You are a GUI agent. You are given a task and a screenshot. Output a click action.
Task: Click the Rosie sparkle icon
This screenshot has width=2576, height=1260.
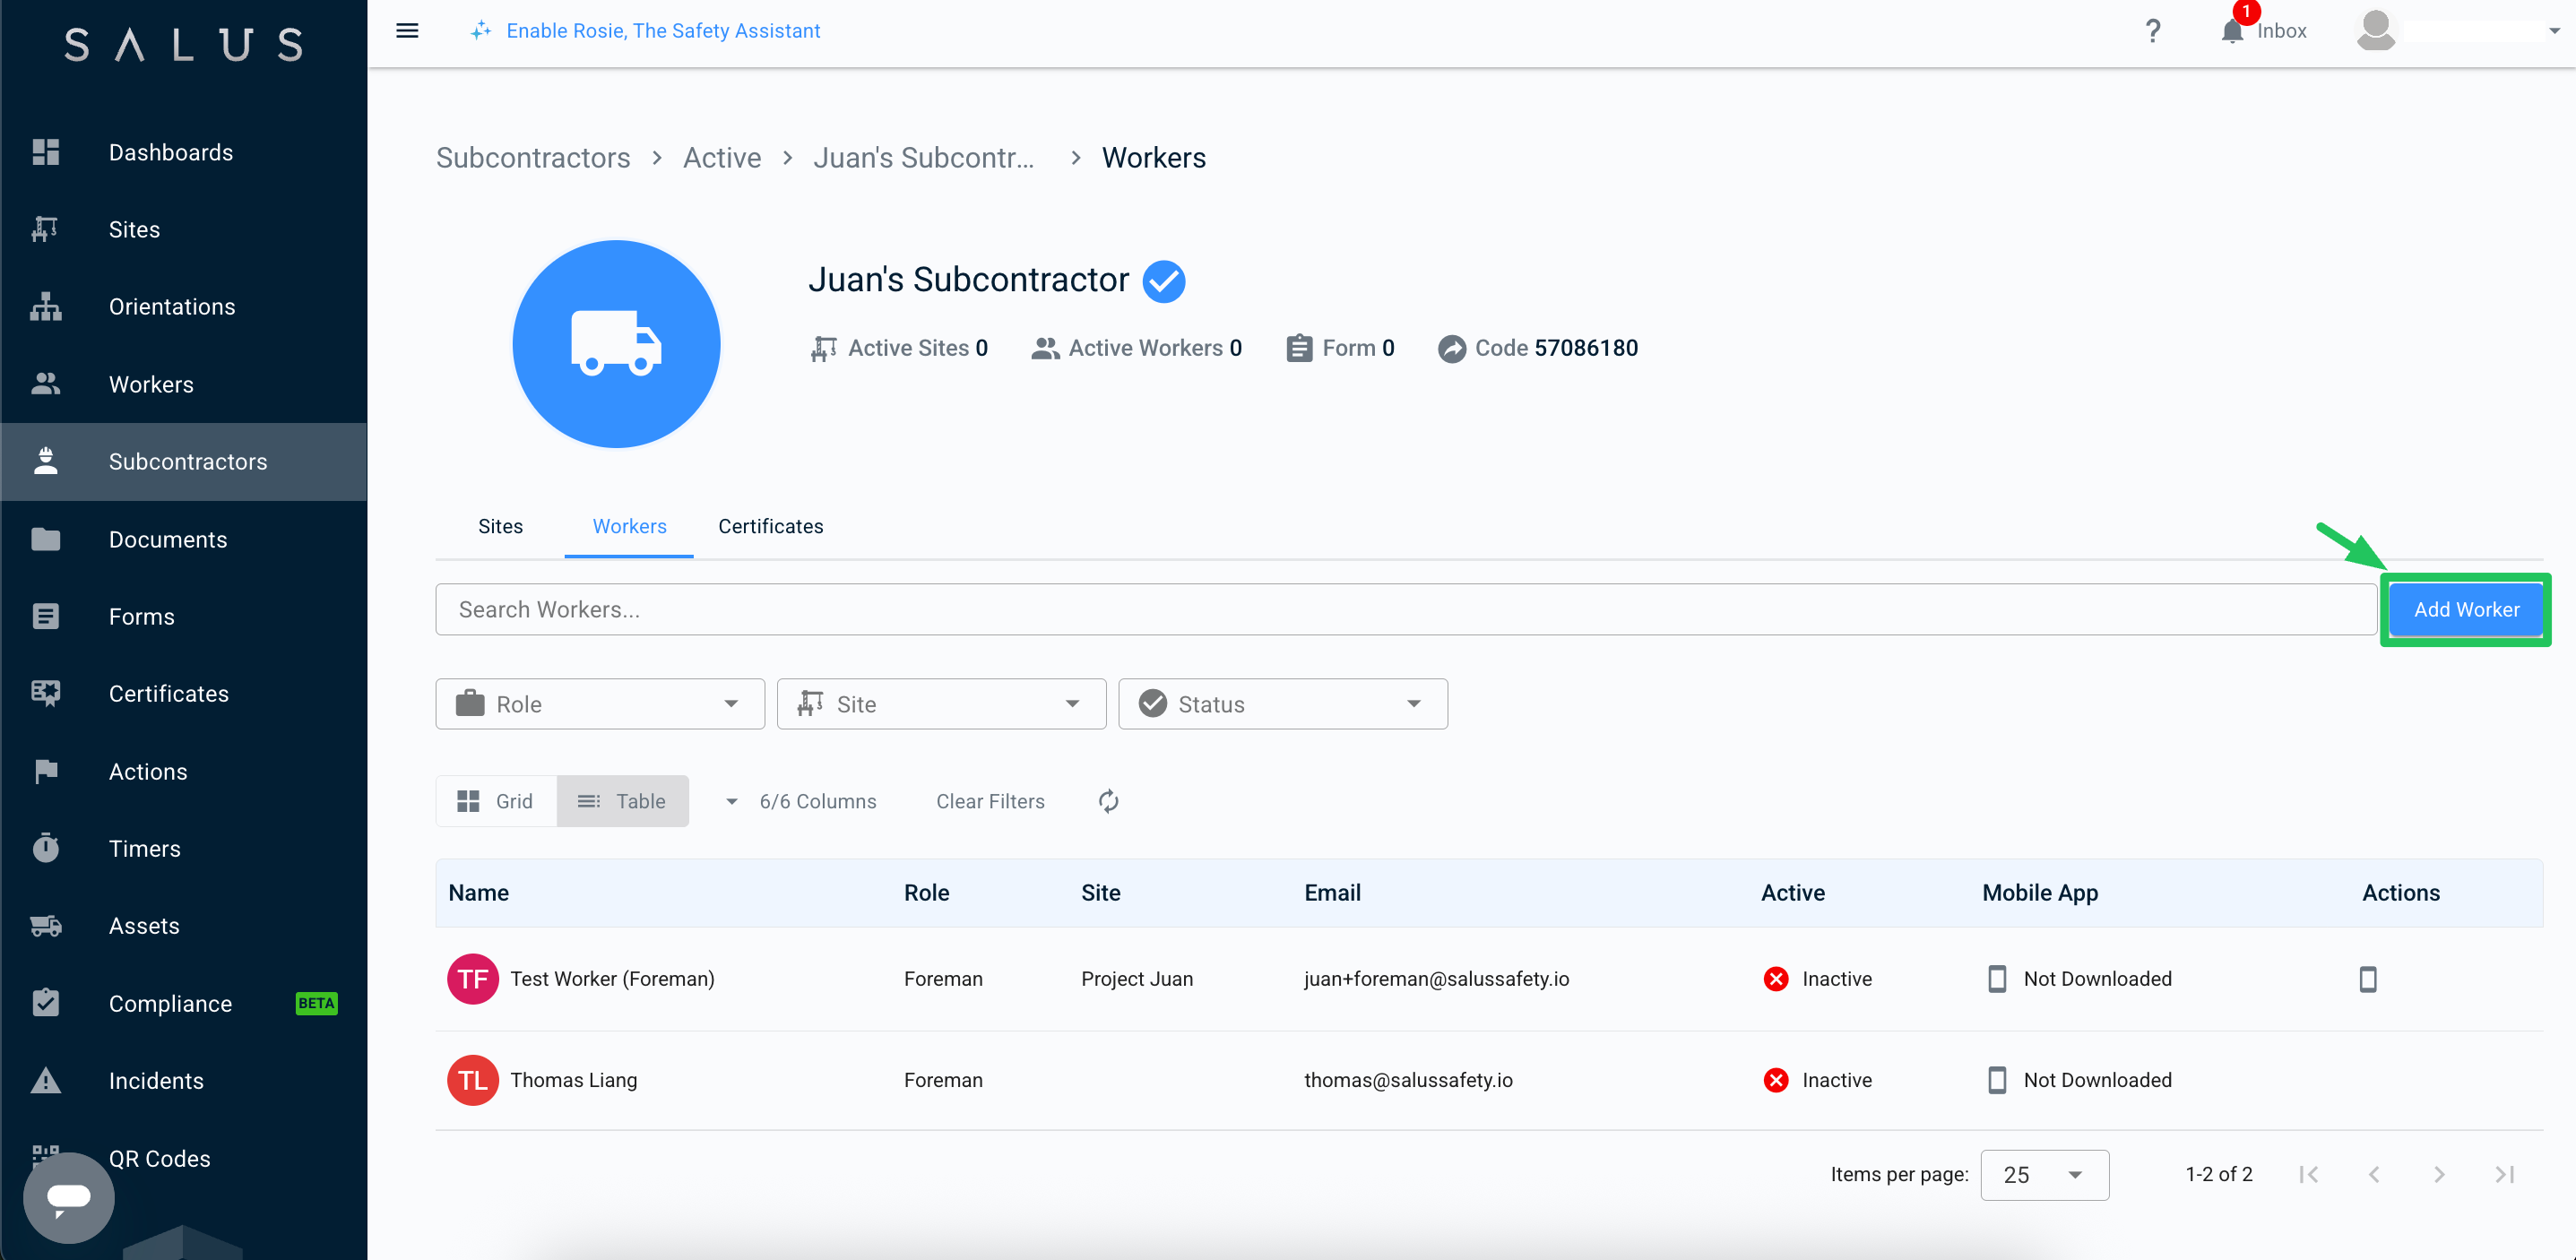pyautogui.click(x=481, y=30)
